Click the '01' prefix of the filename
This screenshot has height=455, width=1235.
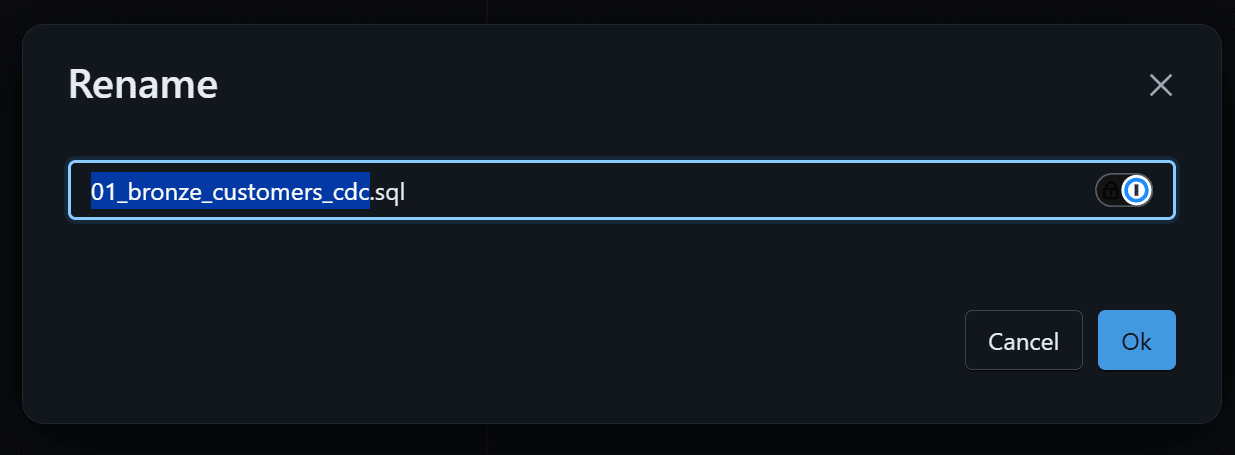103,190
